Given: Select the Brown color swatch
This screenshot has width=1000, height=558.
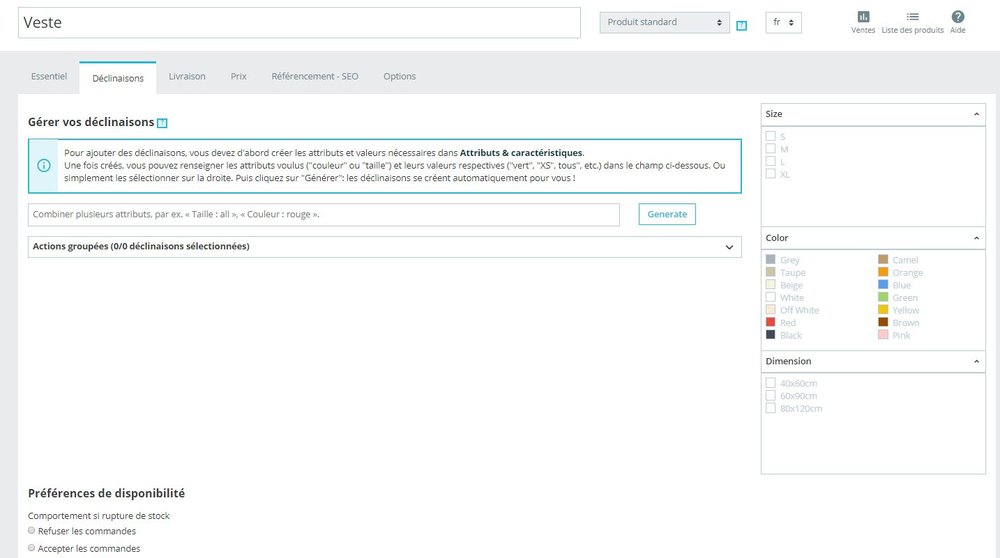Looking at the screenshot, I should tap(883, 323).
